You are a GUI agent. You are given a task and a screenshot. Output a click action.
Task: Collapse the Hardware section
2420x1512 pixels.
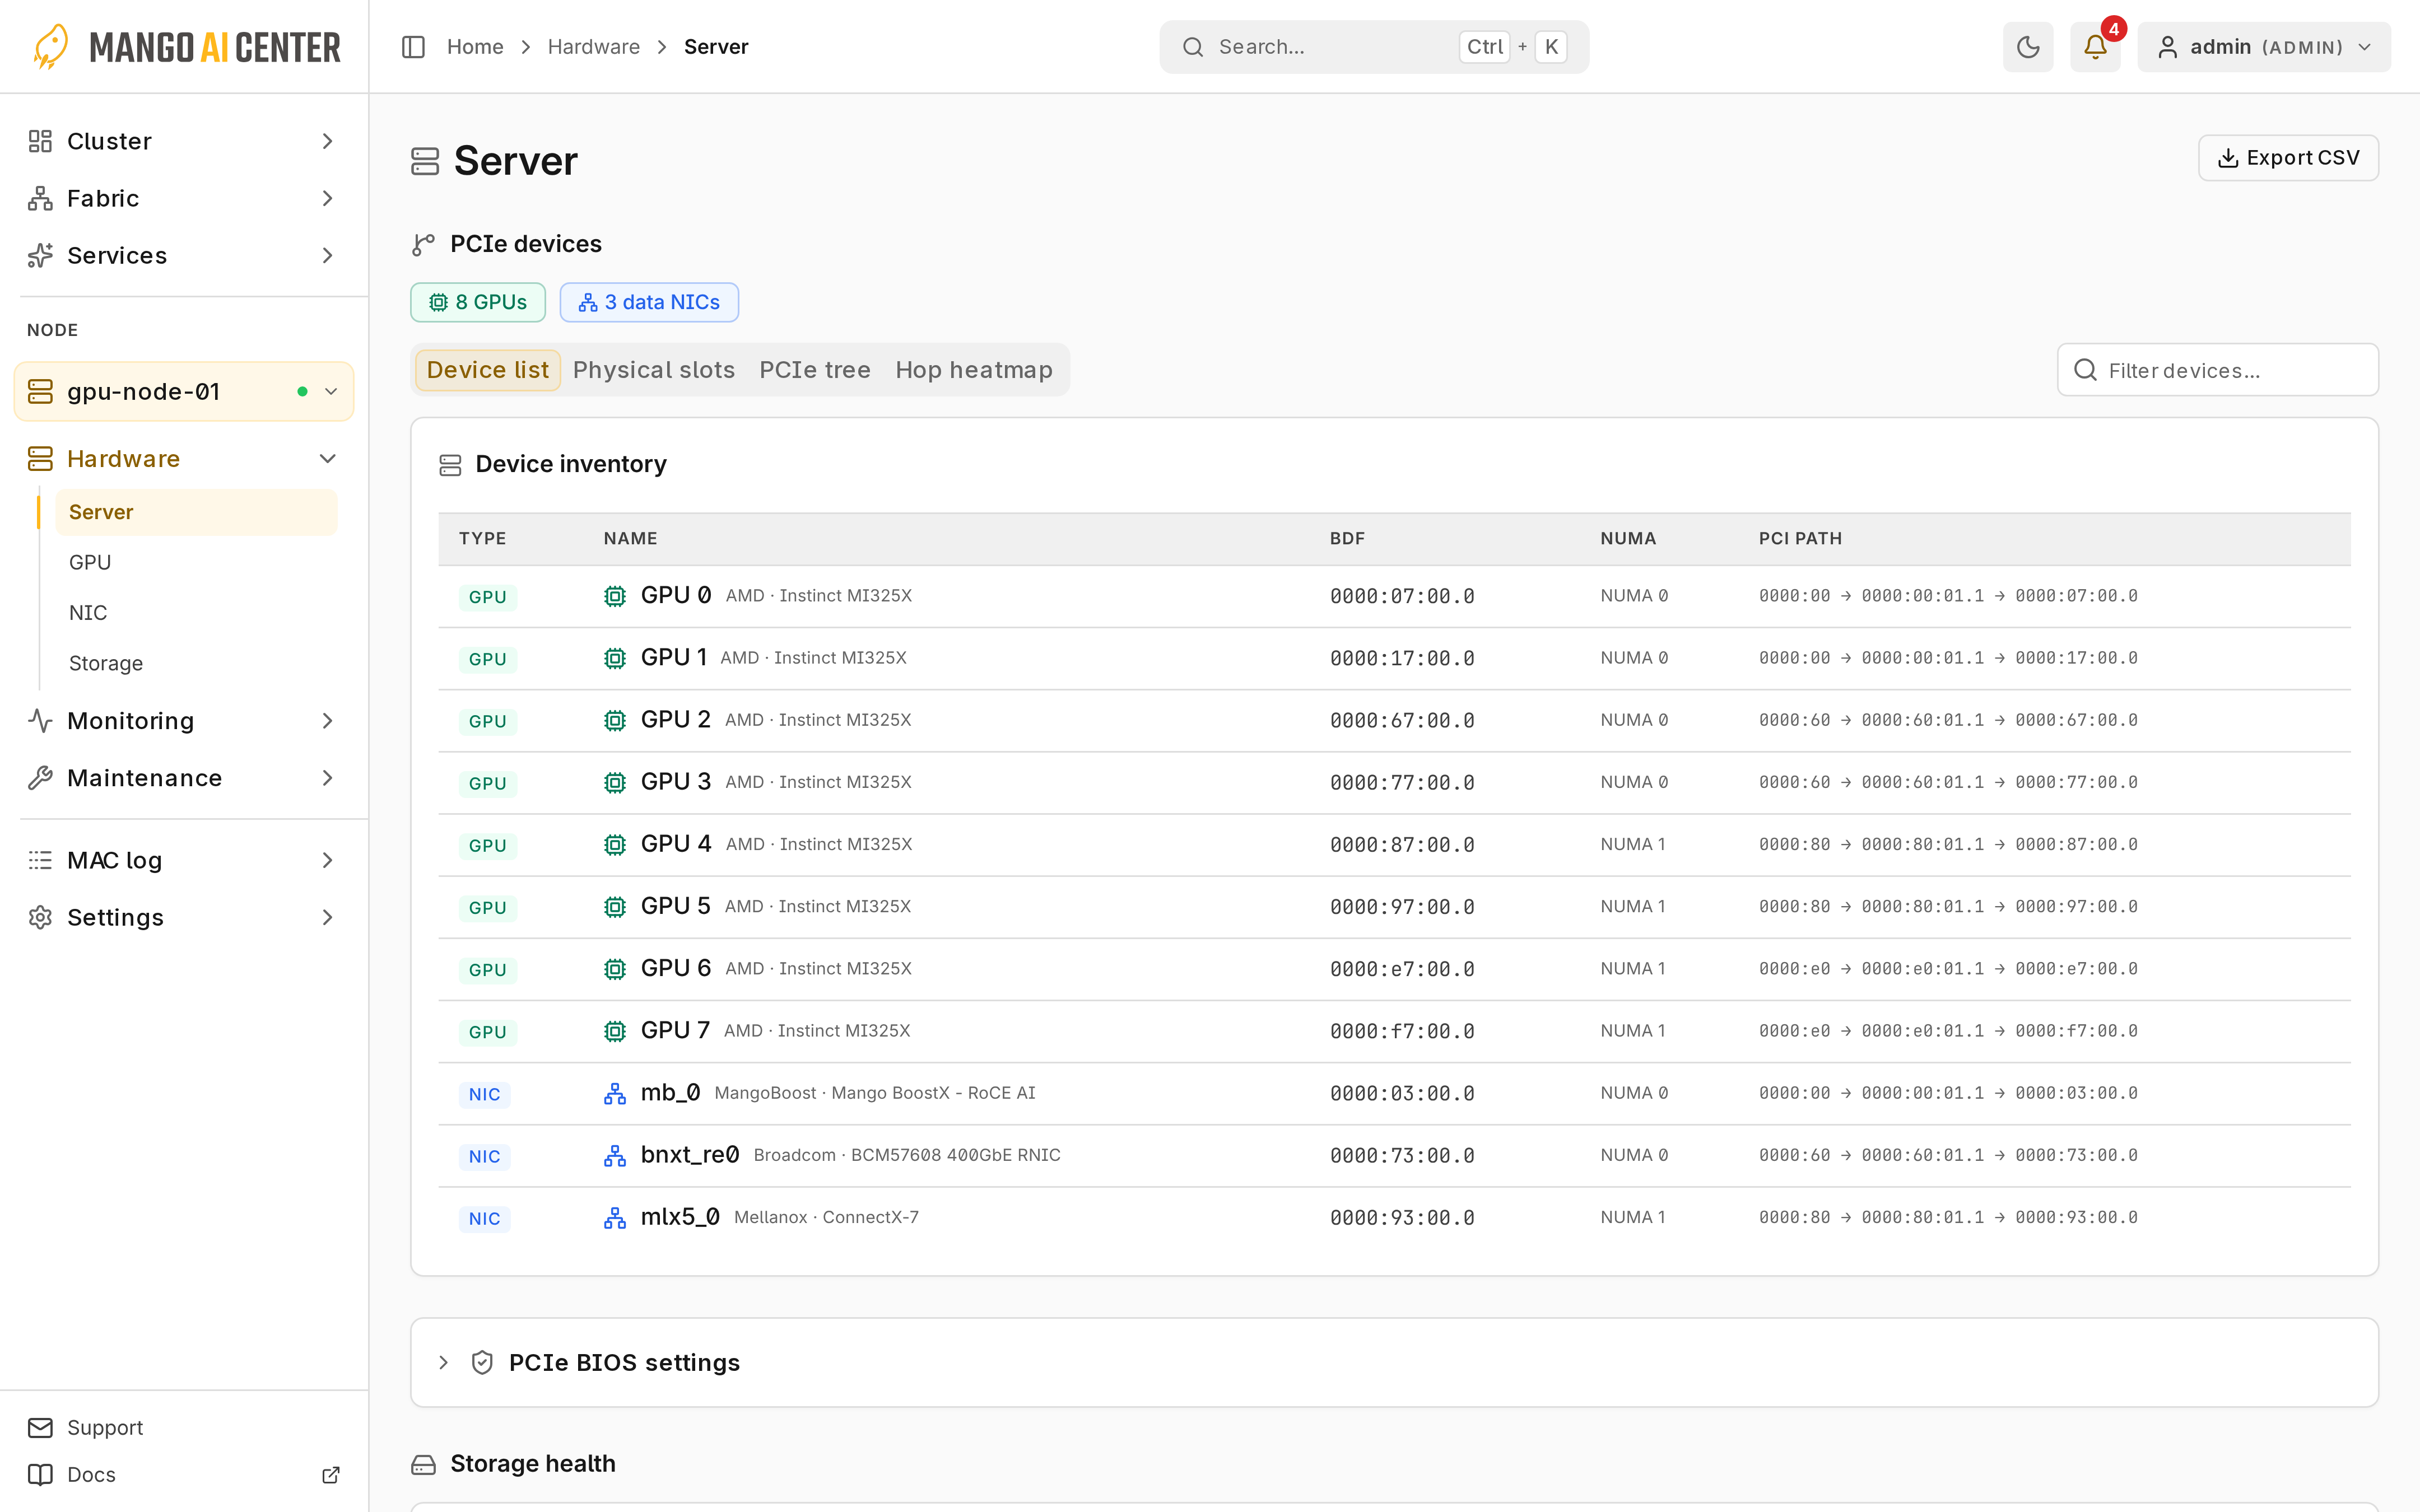tap(184, 458)
